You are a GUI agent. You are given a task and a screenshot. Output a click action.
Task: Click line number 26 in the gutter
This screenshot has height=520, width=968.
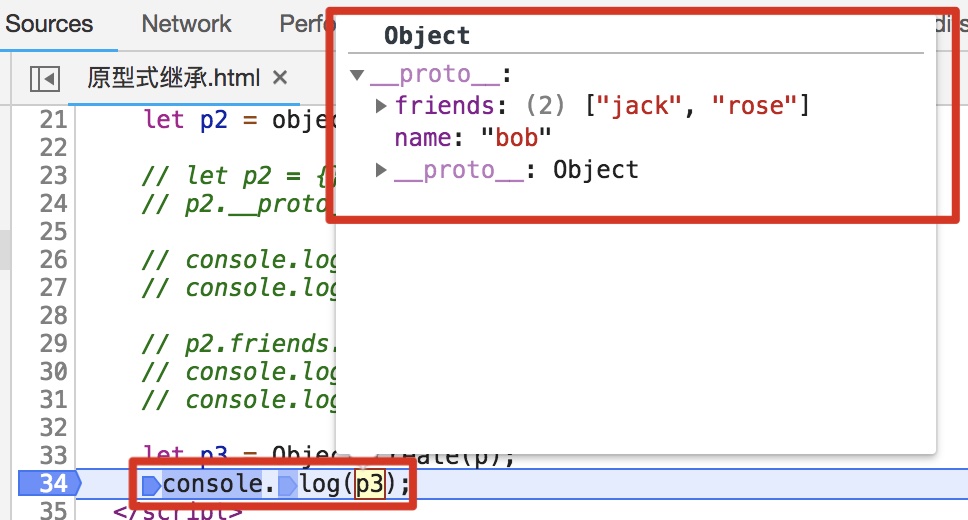pyautogui.click(x=53, y=259)
